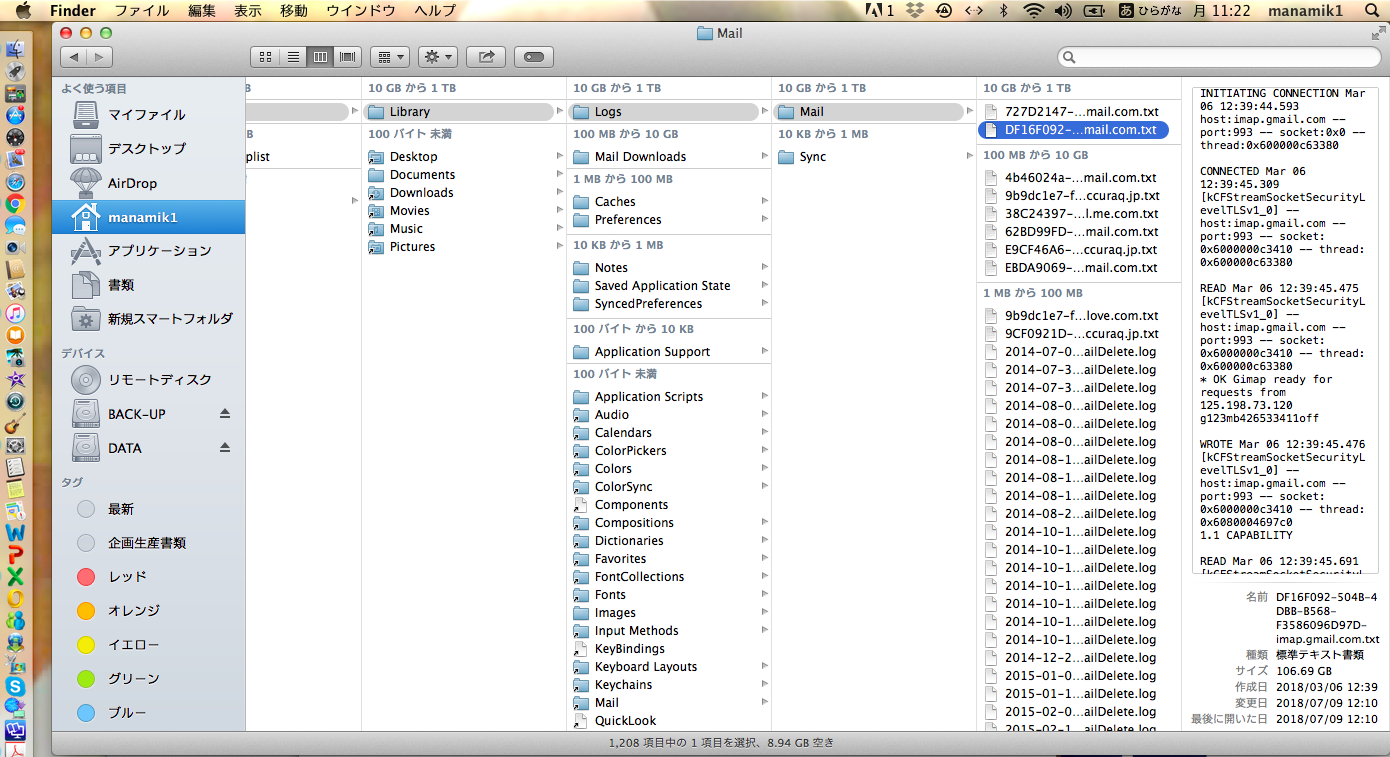The image size is (1390, 757).
Task: Open アプリケーション in the sidebar
Action: point(148,251)
